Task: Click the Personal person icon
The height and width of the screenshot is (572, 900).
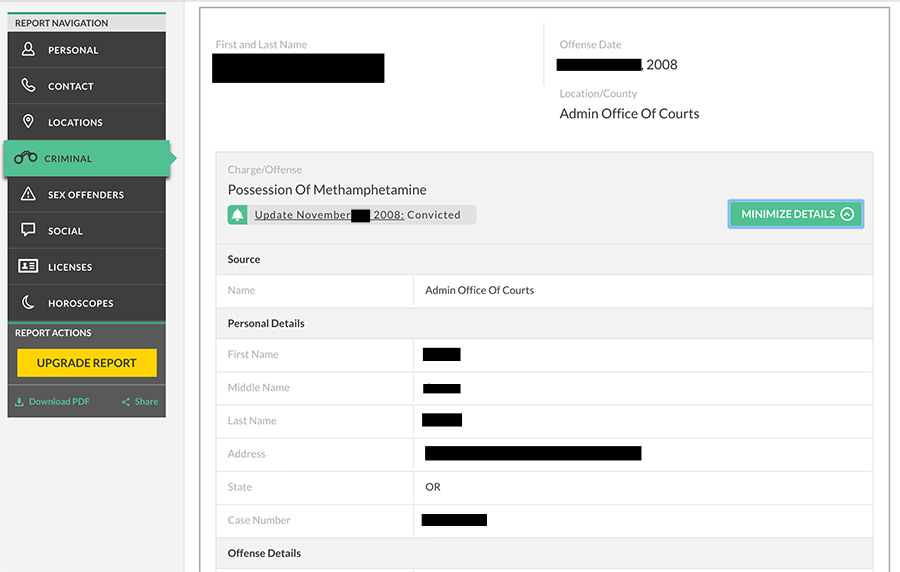Action: coord(28,49)
